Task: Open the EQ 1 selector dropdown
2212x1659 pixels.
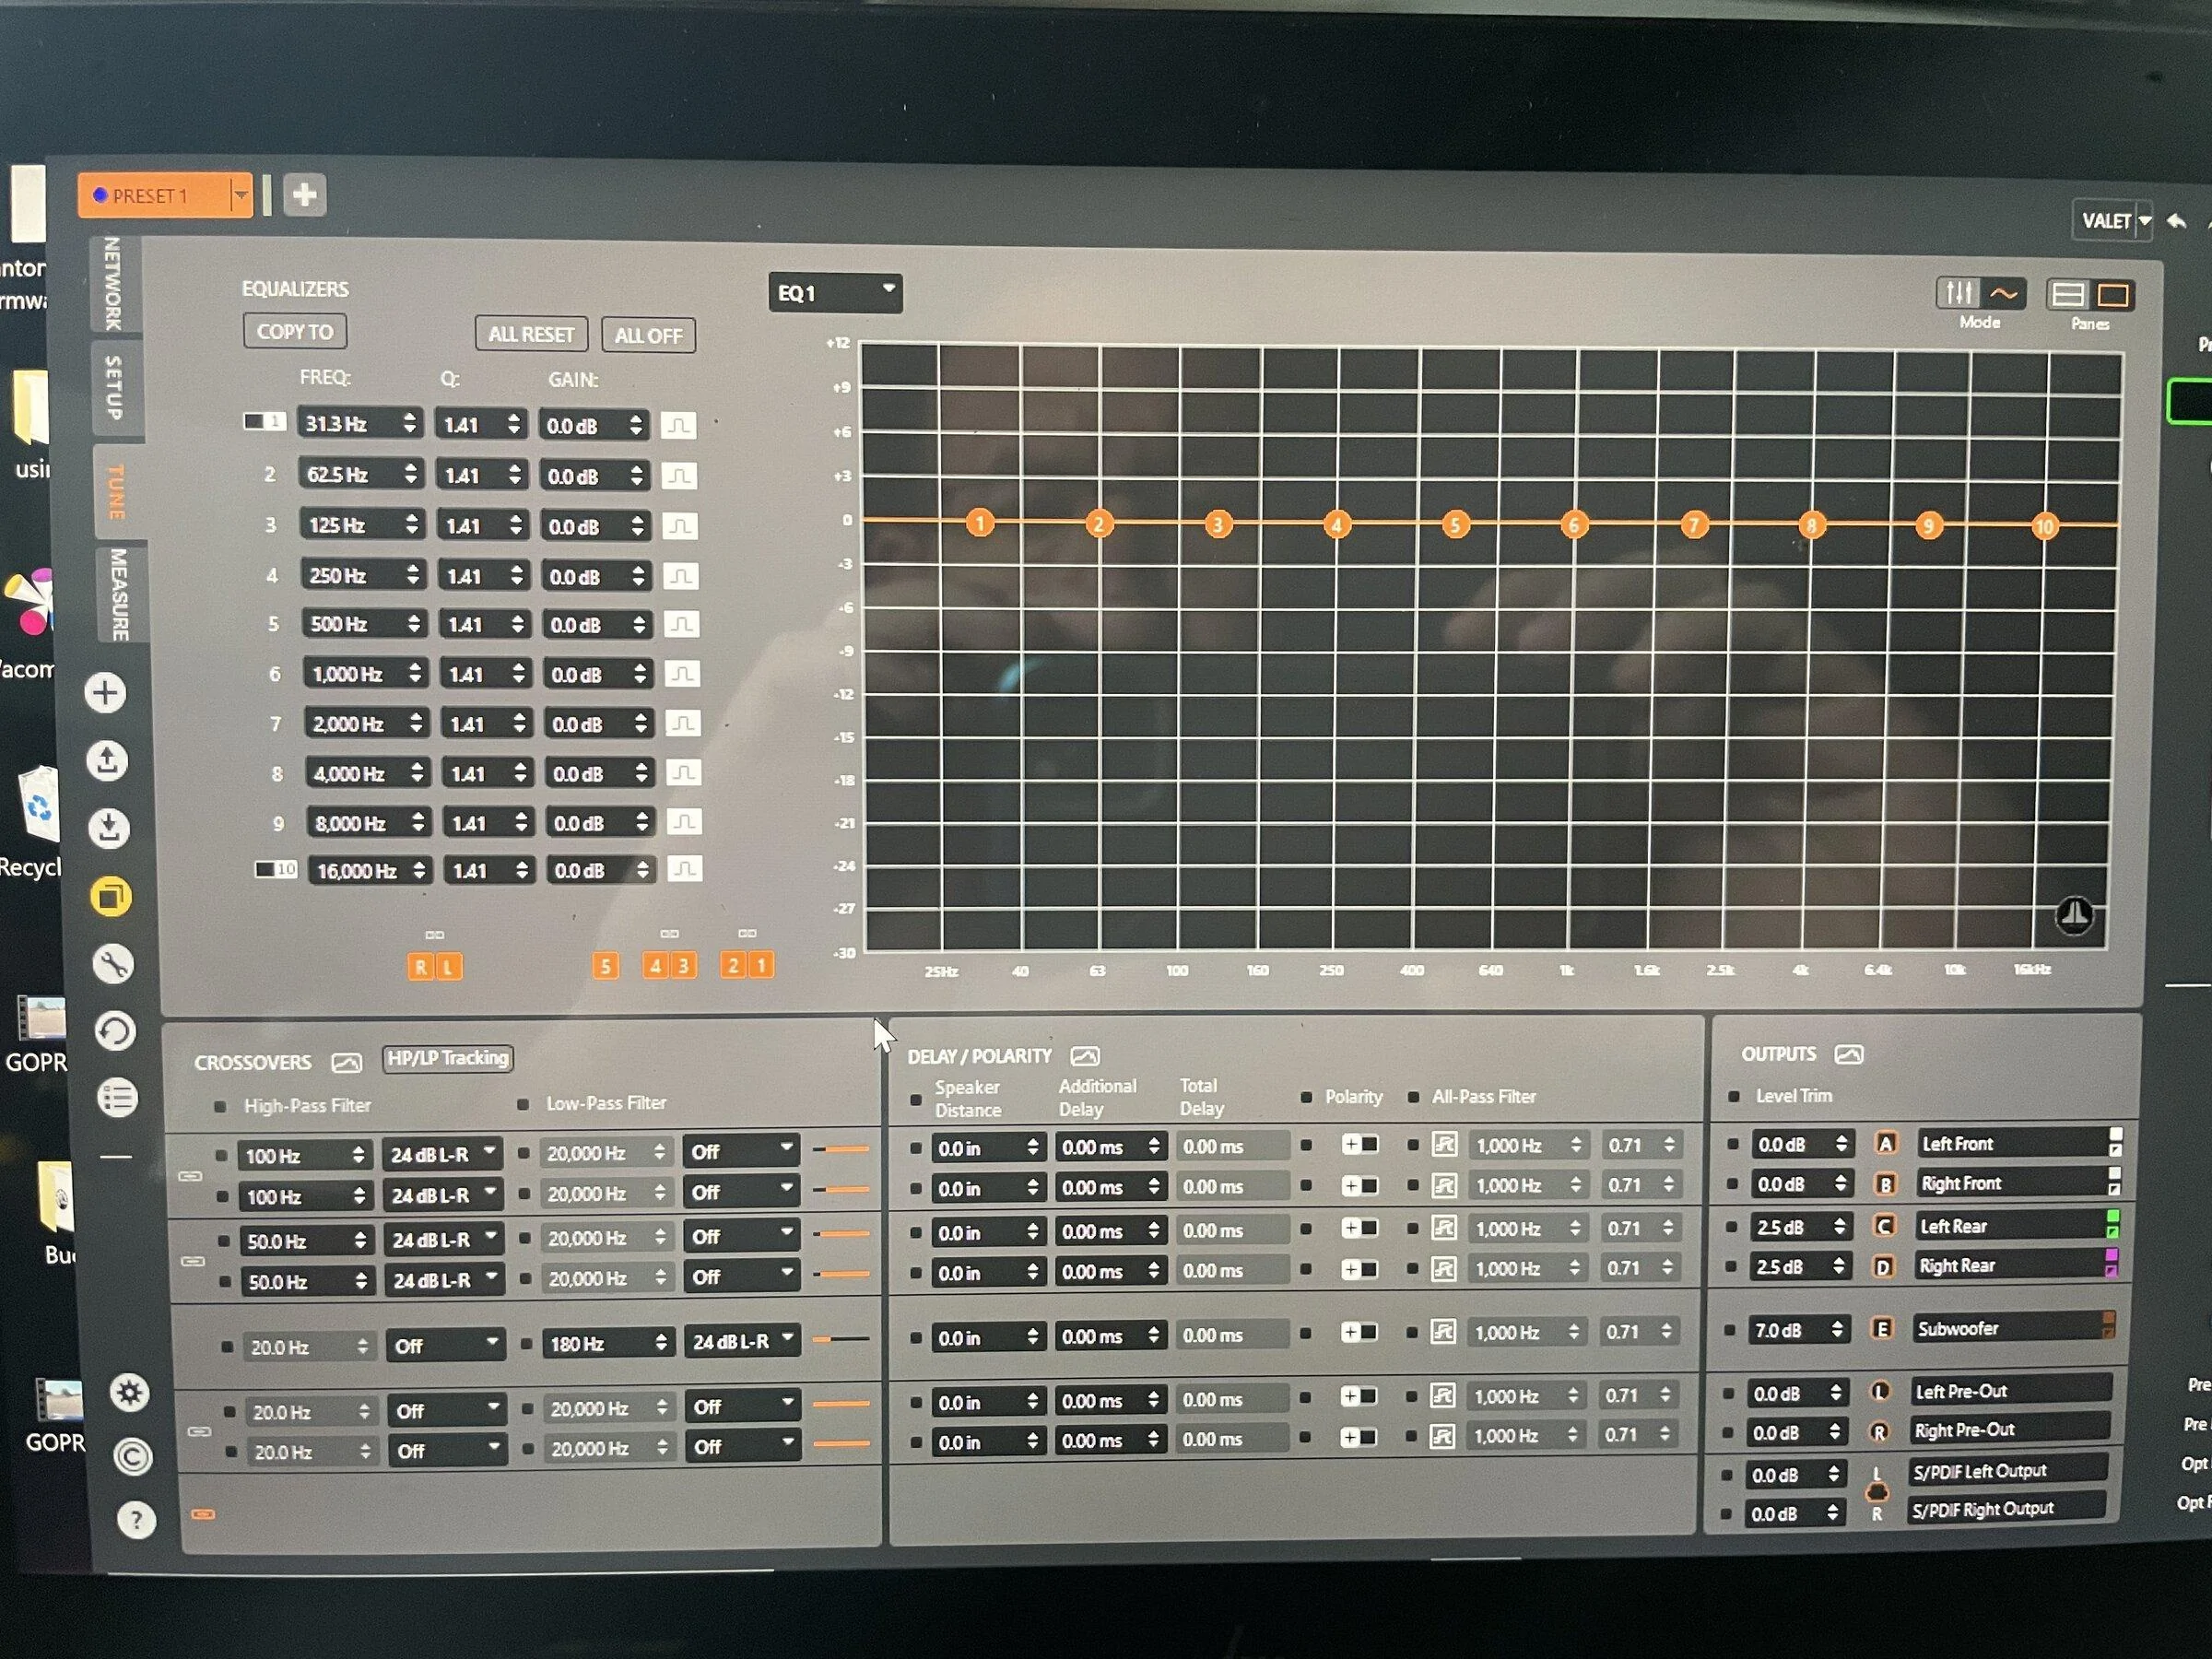Action: click(835, 293)
